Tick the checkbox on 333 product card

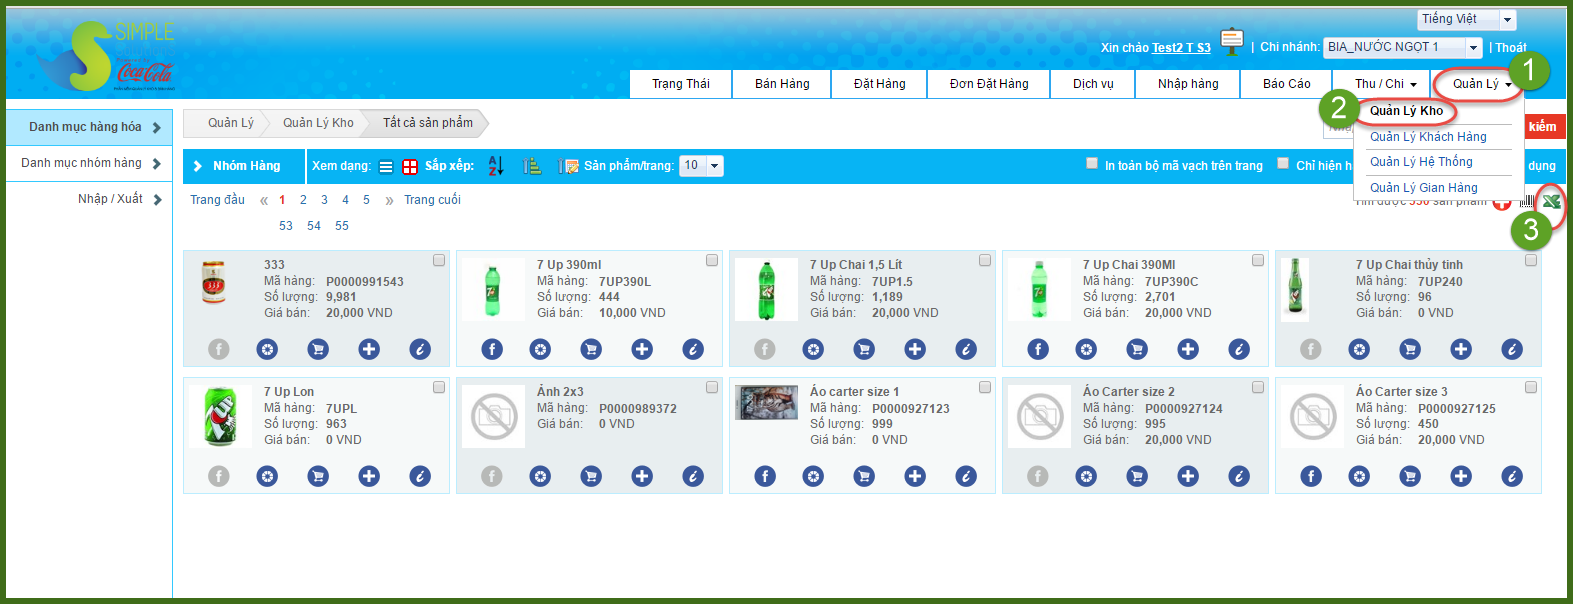(439, 260)
